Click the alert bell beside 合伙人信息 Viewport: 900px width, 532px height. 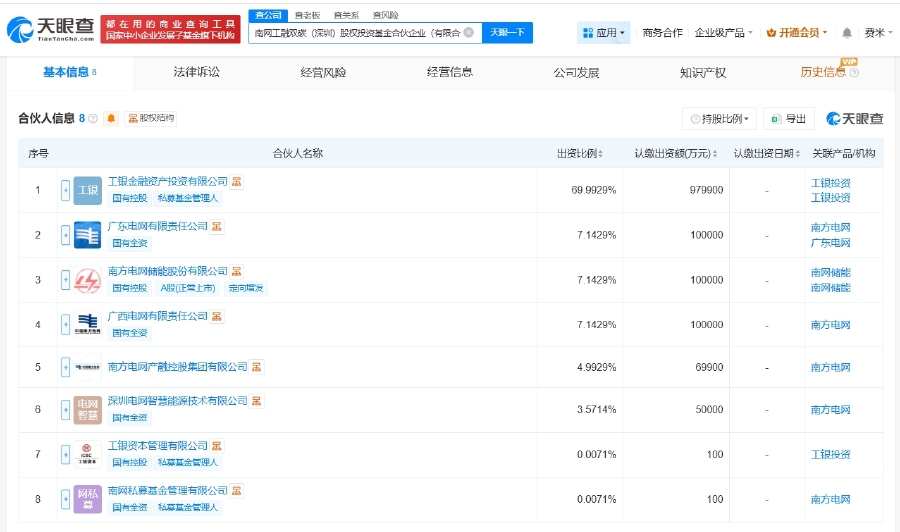[x=111, y=119]
